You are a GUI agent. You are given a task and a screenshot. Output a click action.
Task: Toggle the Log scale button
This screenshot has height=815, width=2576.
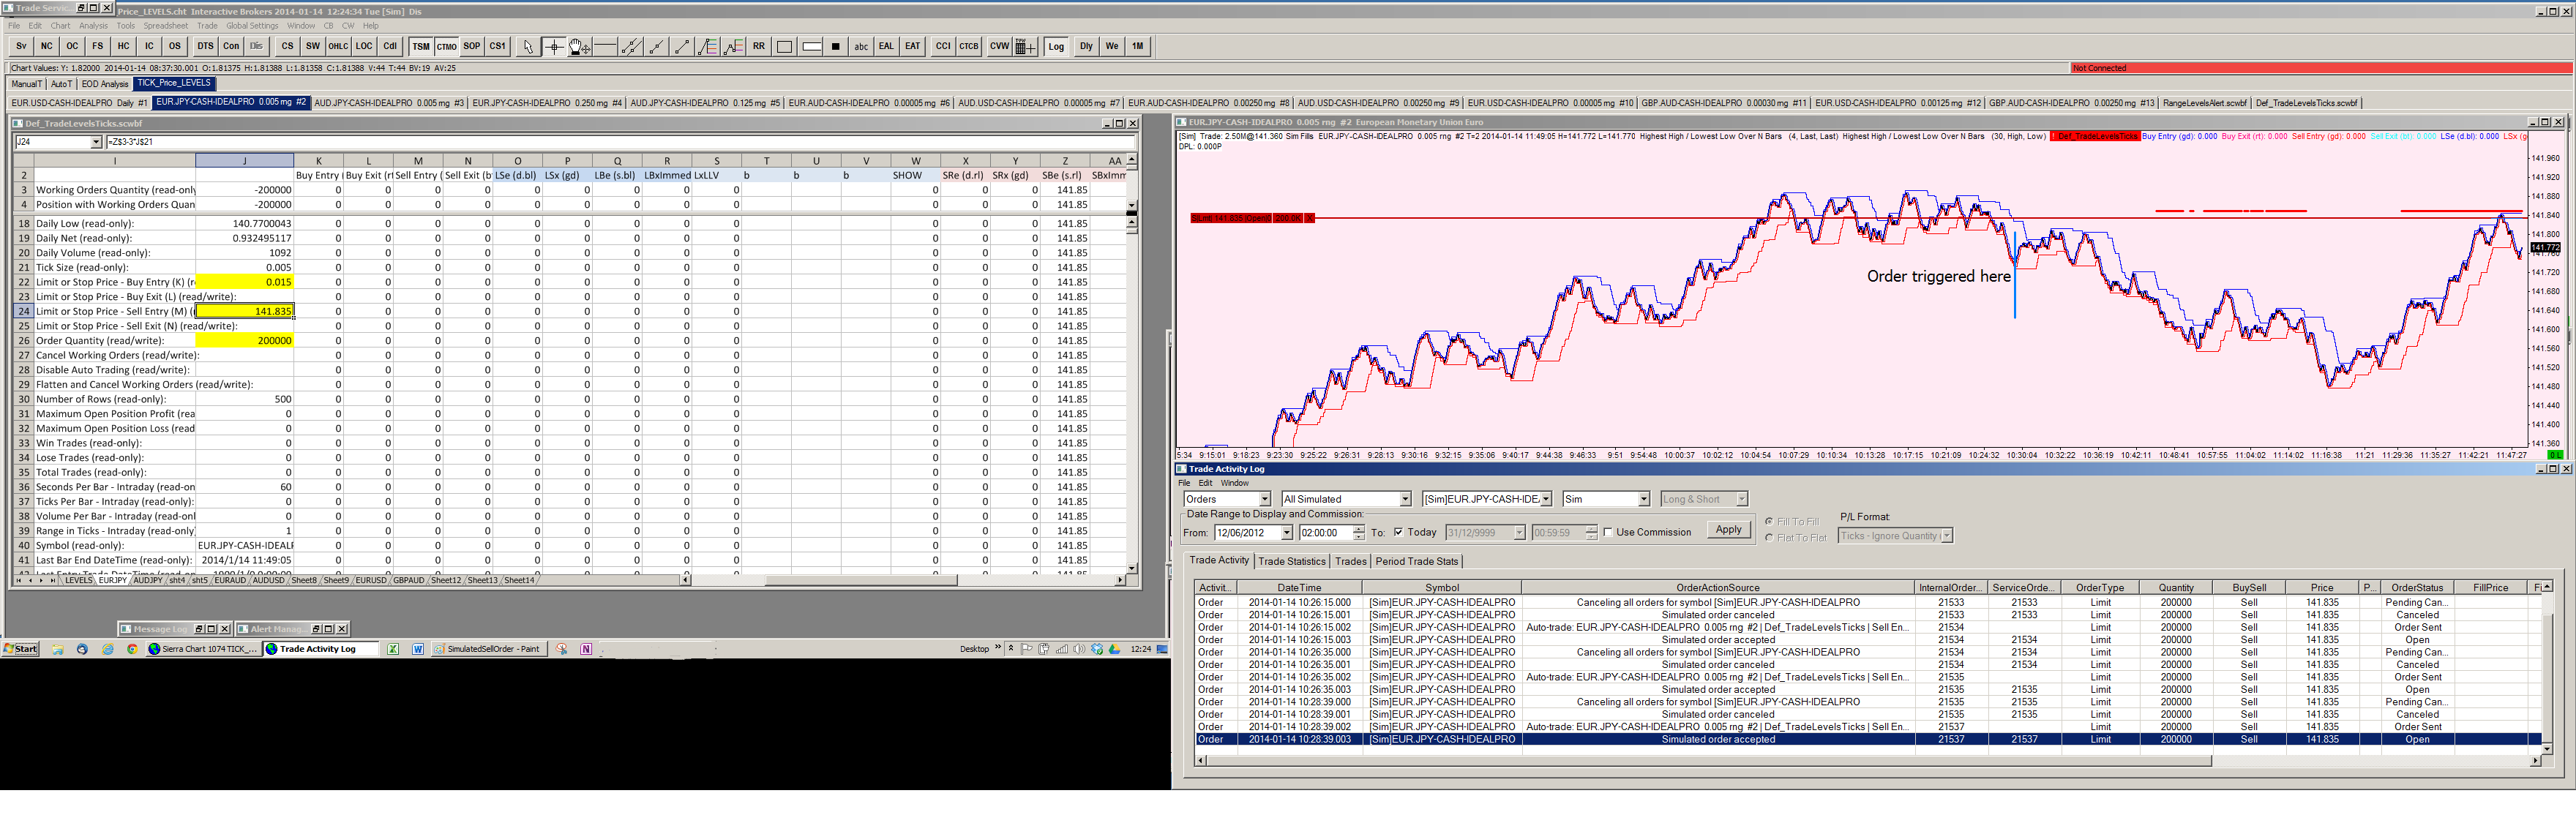[x=1056, y=46]
